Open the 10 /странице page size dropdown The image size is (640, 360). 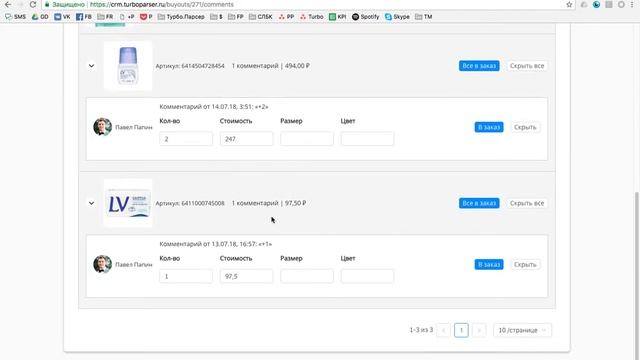pos(522,330)
